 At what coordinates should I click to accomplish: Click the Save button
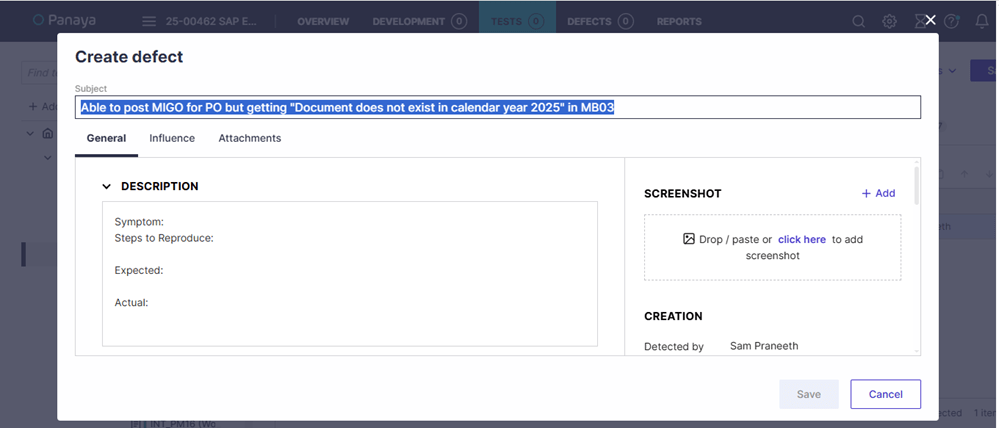(x=809, y=394)
